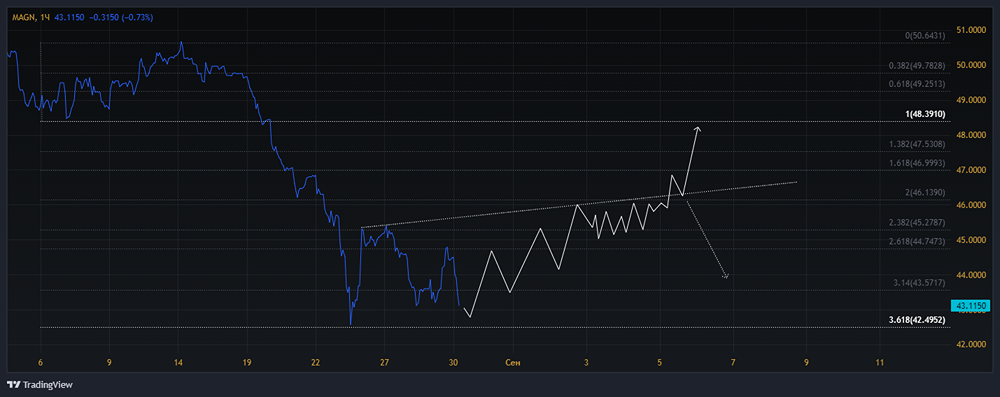Click the MAGN ticker symbol label
The height and width of the screenshot is (397, 1000).
pos(23,17)
